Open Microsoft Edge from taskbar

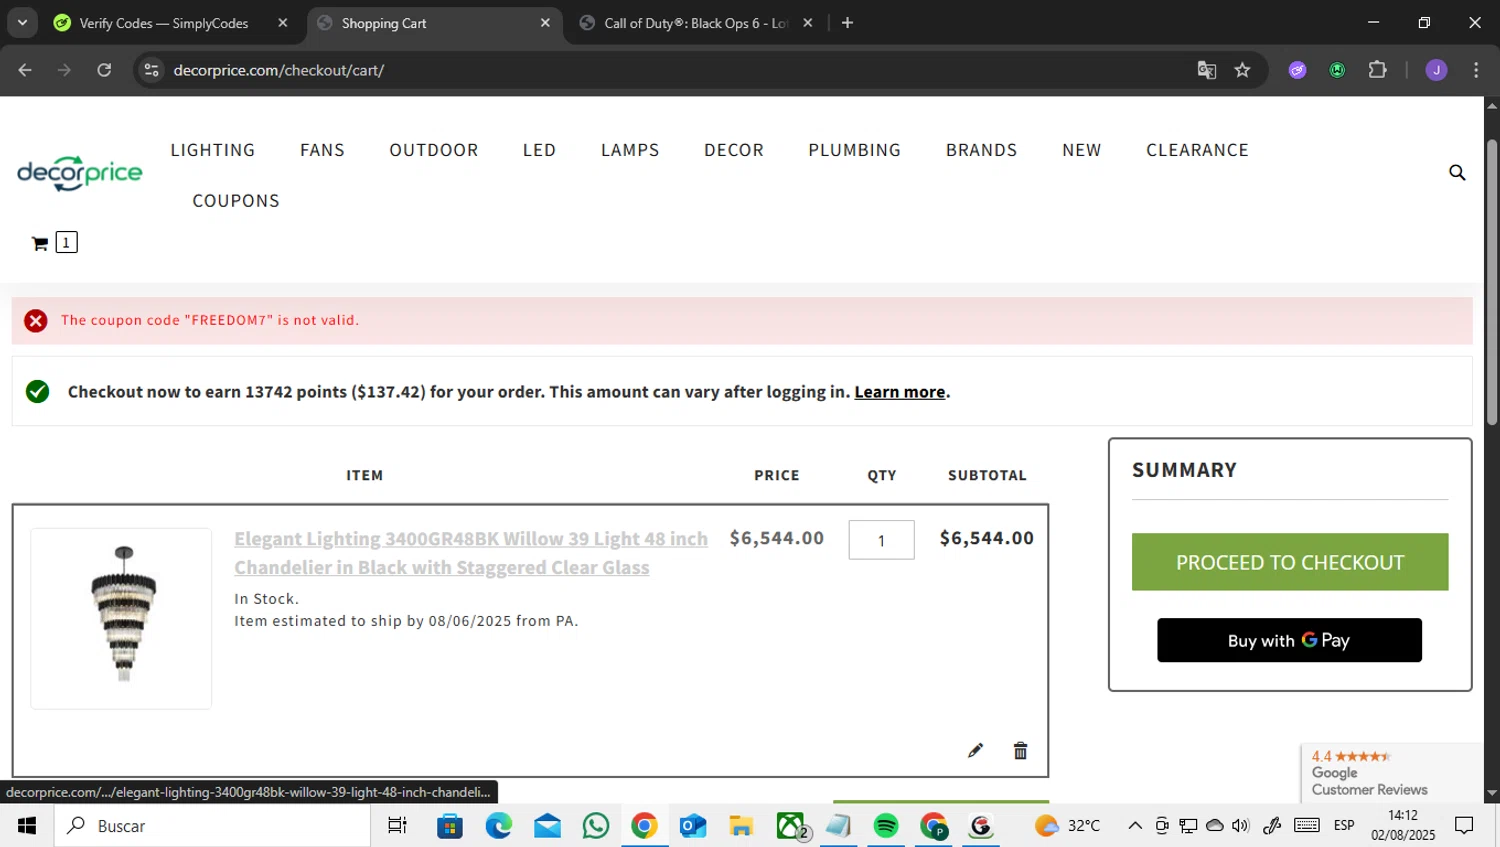498,826
